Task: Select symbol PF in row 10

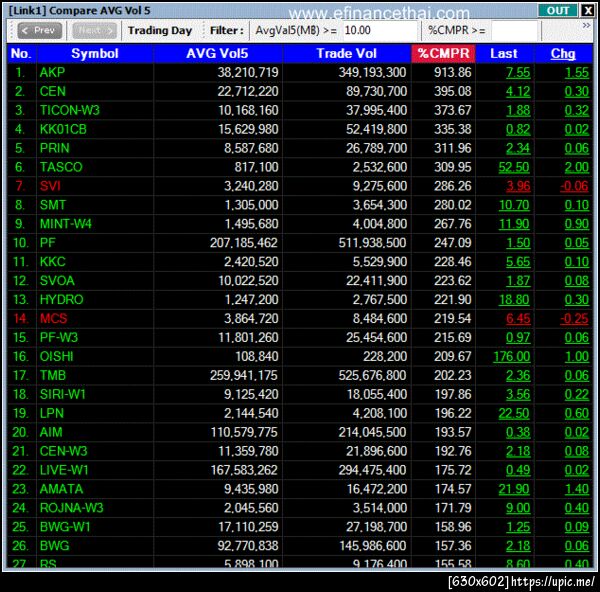Action: tap(47, 243)
